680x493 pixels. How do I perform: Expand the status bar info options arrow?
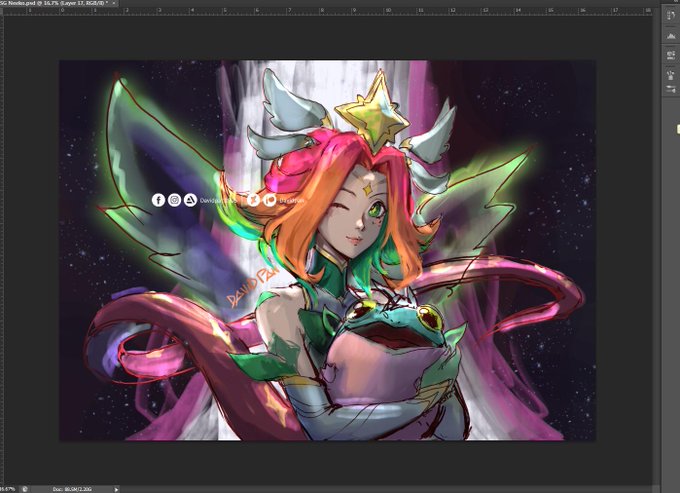116,489
